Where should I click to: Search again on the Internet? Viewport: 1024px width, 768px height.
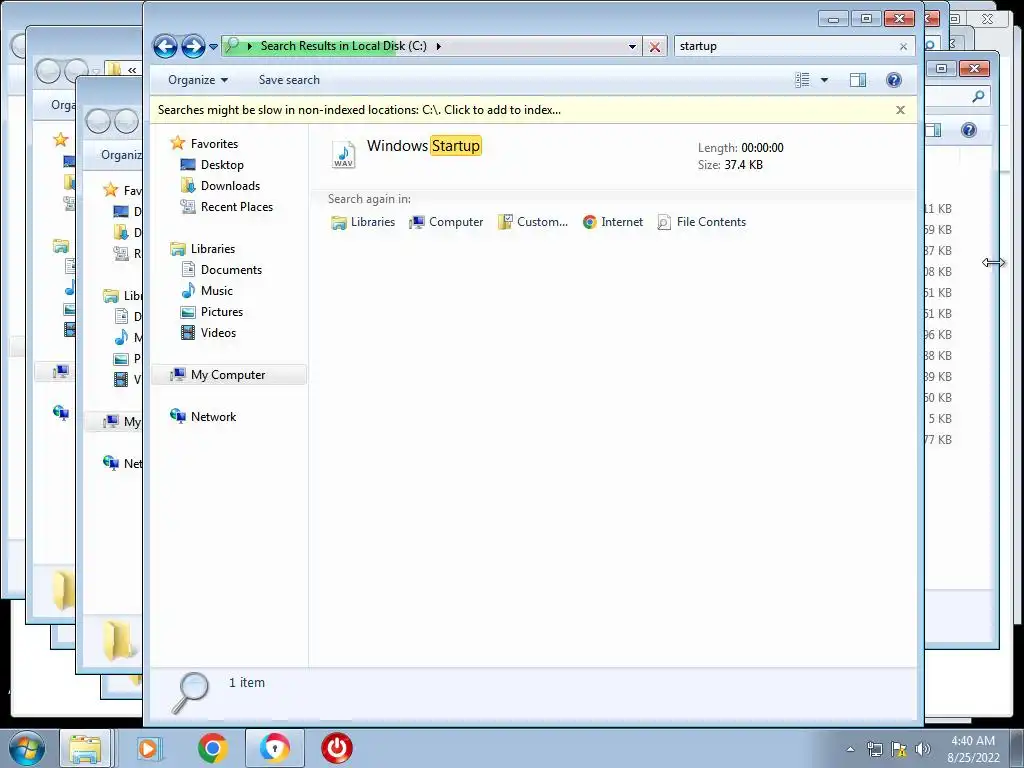(x=613, y=222)
